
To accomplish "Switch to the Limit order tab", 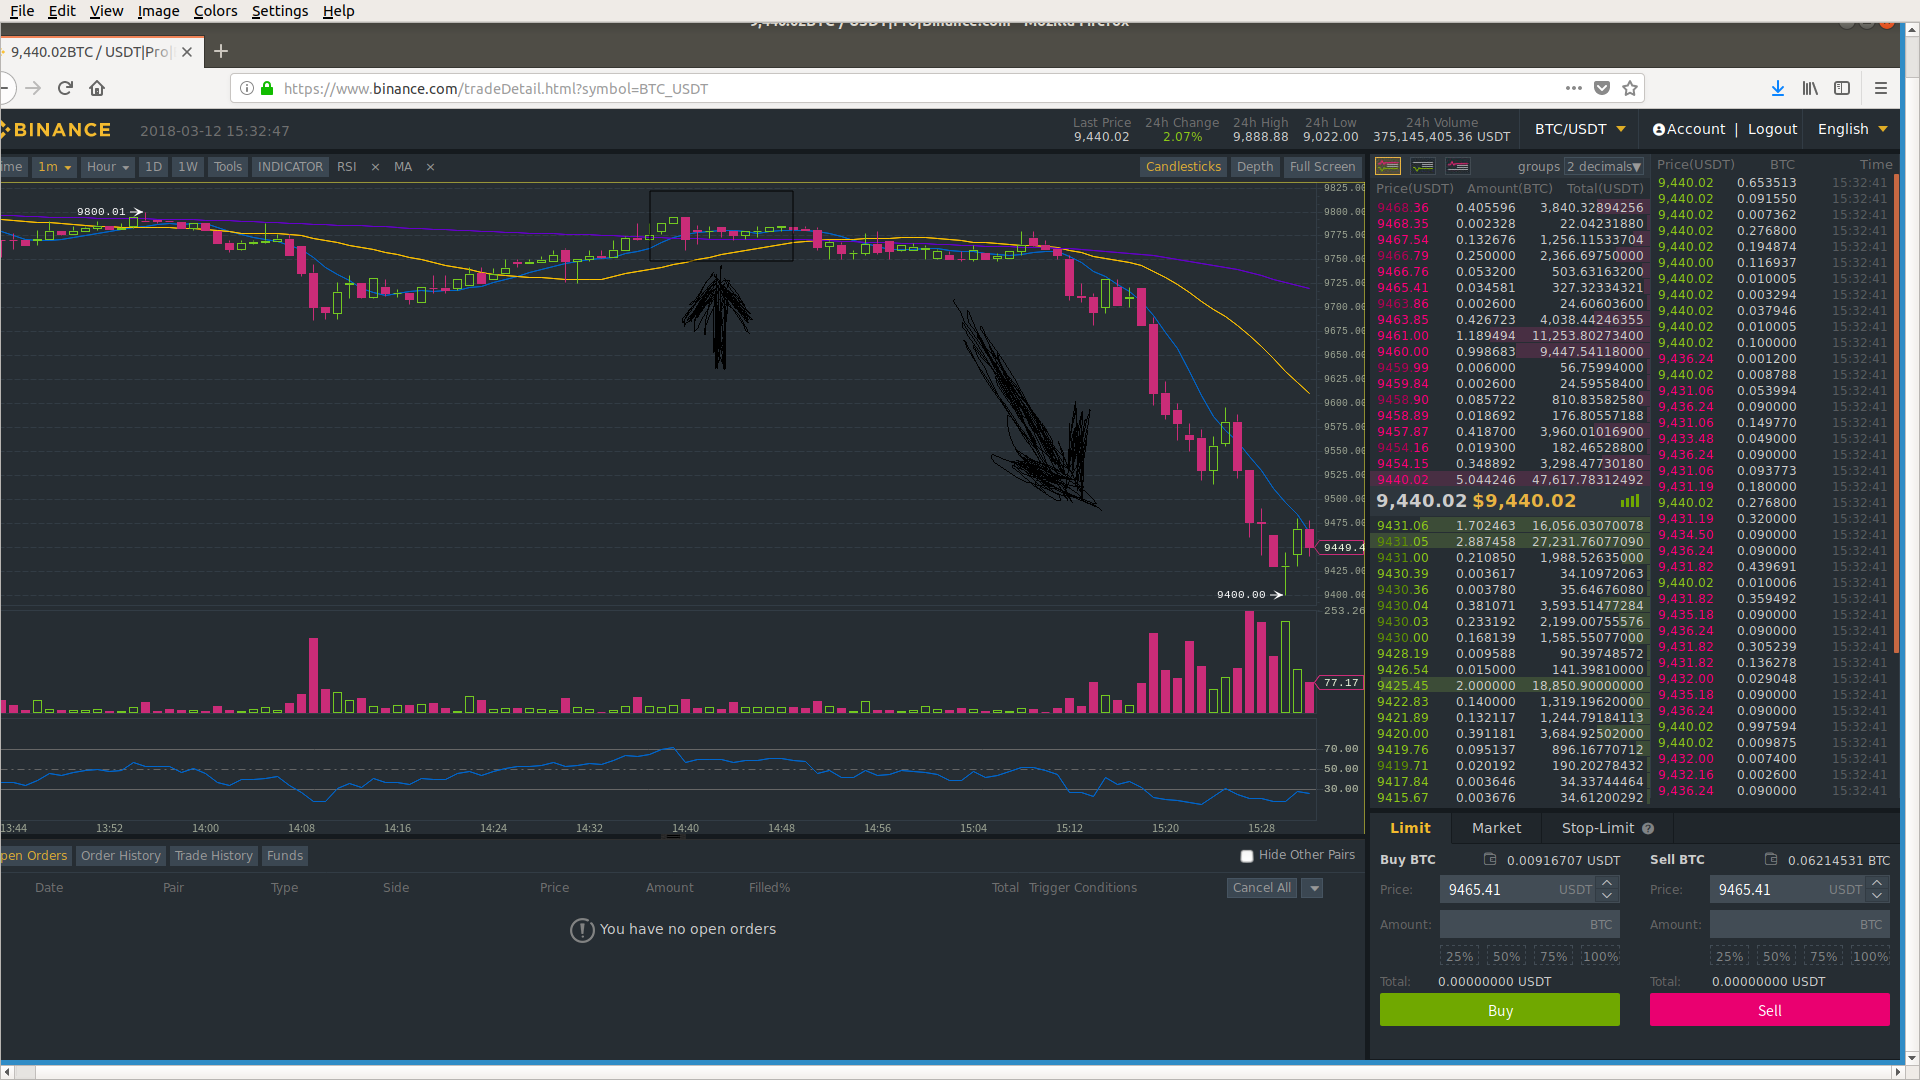I will tap(1410, 828).
